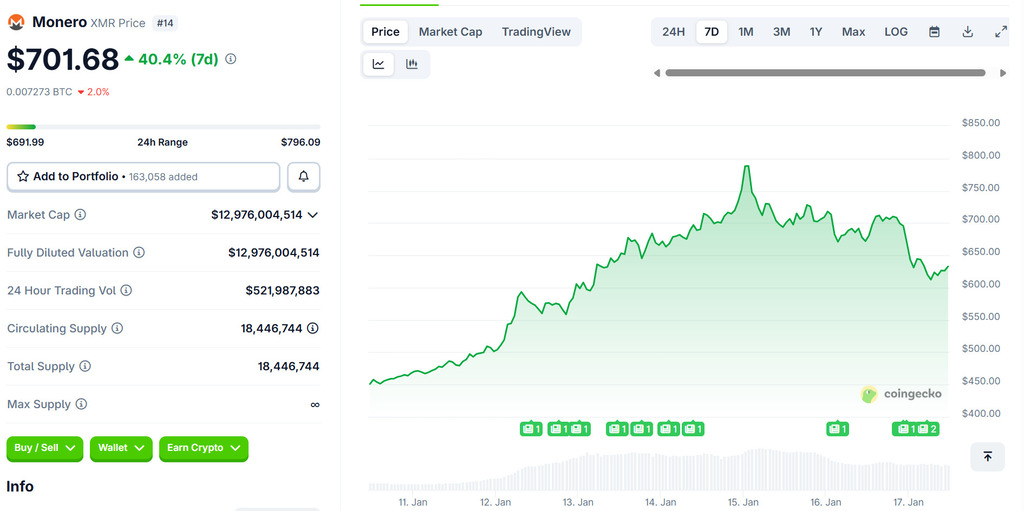Select the line chart view icon
The width and height of the screenshot is (1024, 511).
[379, 64]
